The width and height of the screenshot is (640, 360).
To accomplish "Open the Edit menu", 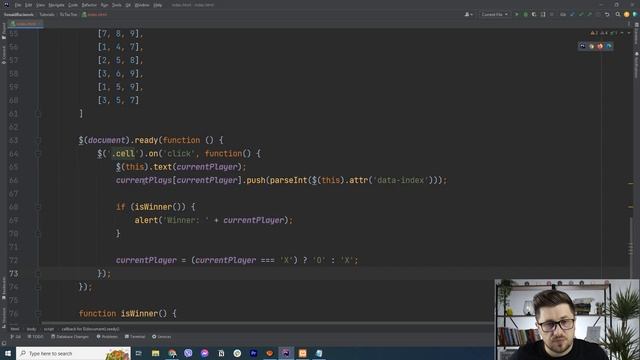I will point(28,5).
